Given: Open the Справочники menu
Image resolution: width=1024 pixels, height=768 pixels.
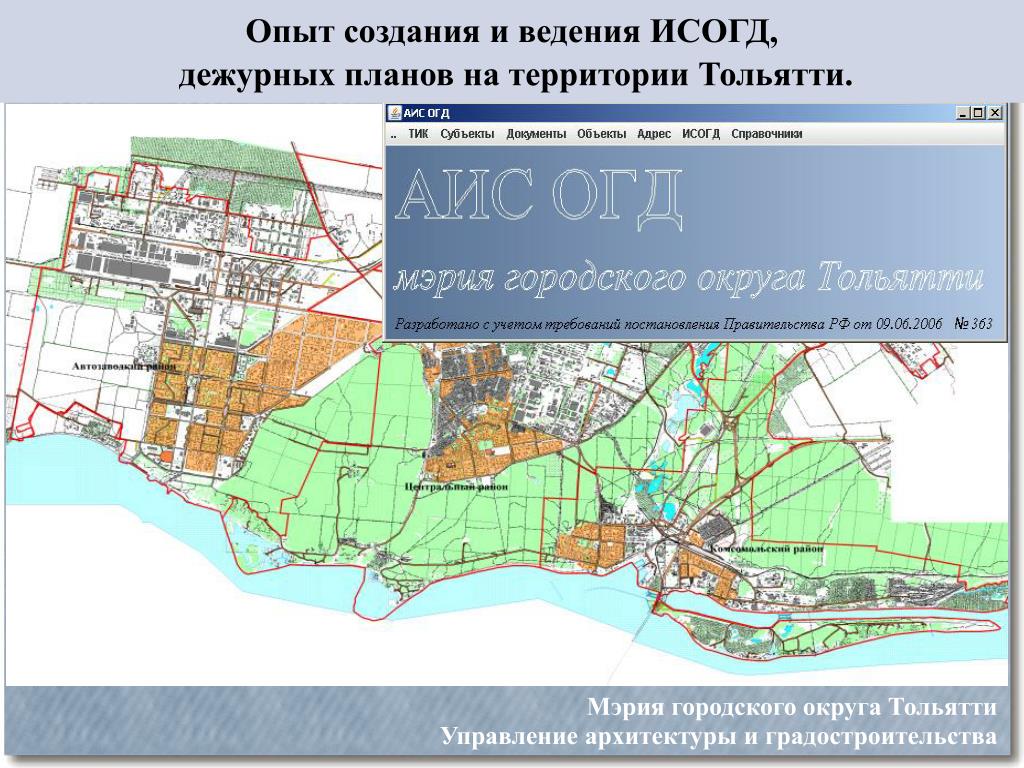Looking at the screenshot, I should tap(767, 134).
